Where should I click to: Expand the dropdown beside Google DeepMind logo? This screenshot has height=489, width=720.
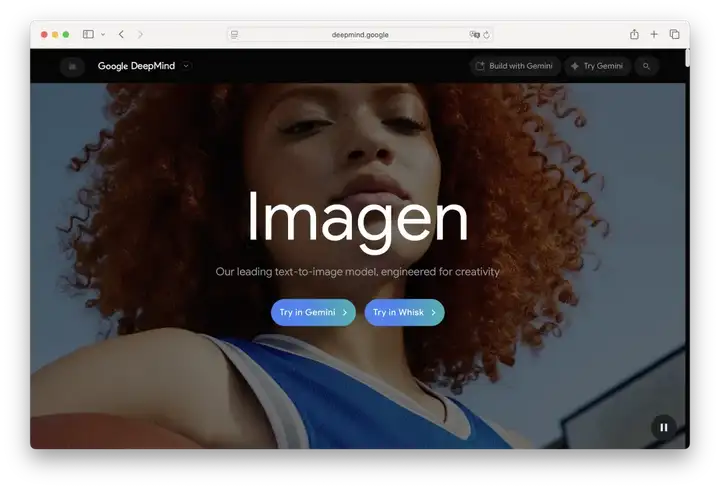[x=186, y=66]
